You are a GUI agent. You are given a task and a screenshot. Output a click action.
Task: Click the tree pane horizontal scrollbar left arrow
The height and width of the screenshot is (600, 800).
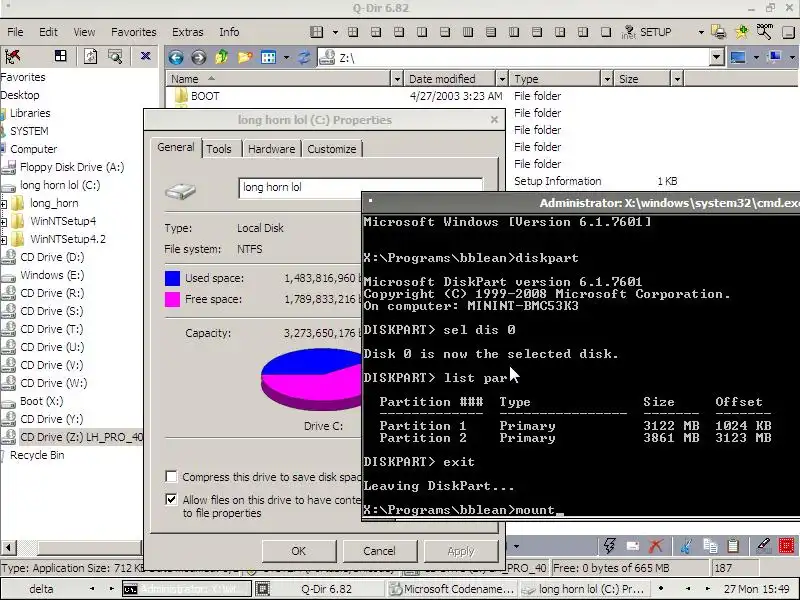tap(8, 547)
